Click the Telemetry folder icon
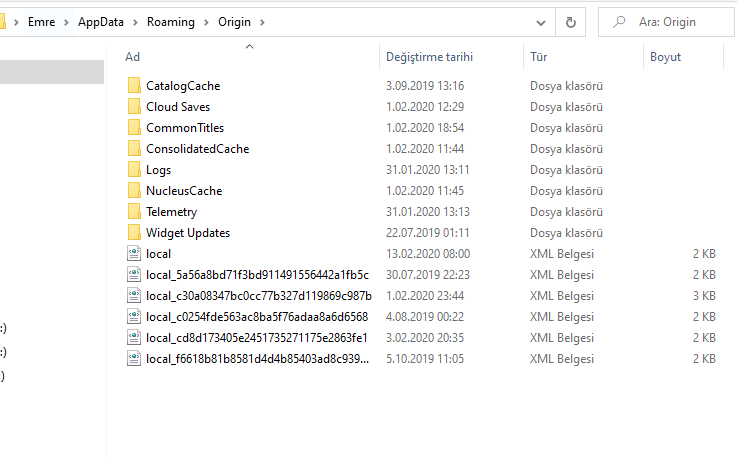Image resolution: width=737 pixels, height=458 pixels. point(134,212)
